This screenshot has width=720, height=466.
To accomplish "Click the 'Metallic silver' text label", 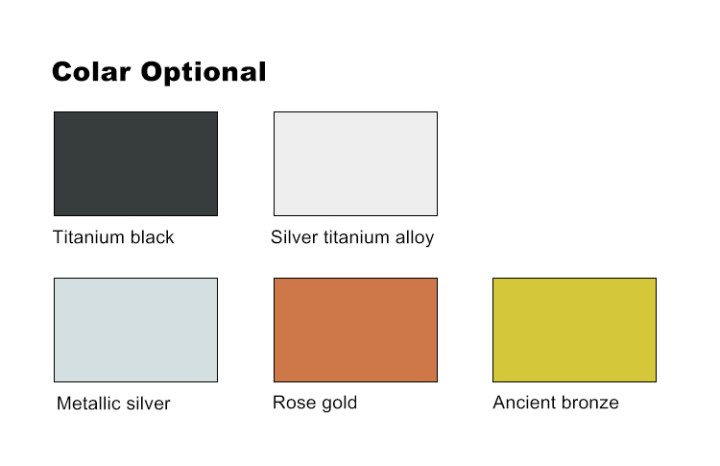I will (x=113, y=404).
